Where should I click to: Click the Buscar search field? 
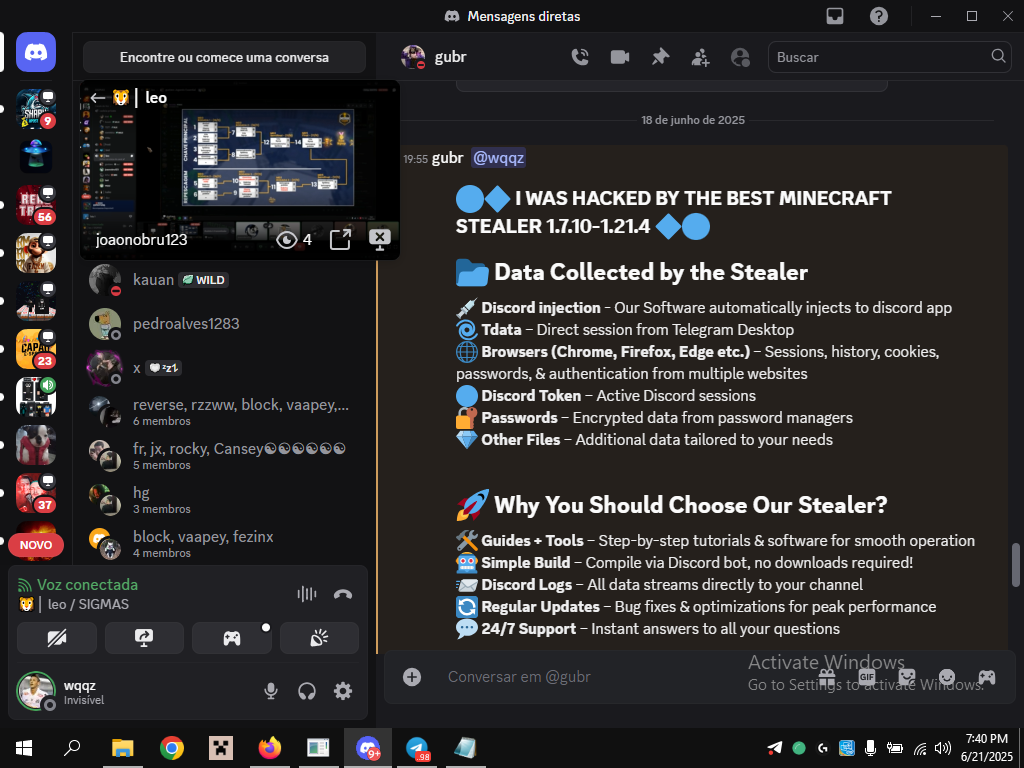point(888,57)
